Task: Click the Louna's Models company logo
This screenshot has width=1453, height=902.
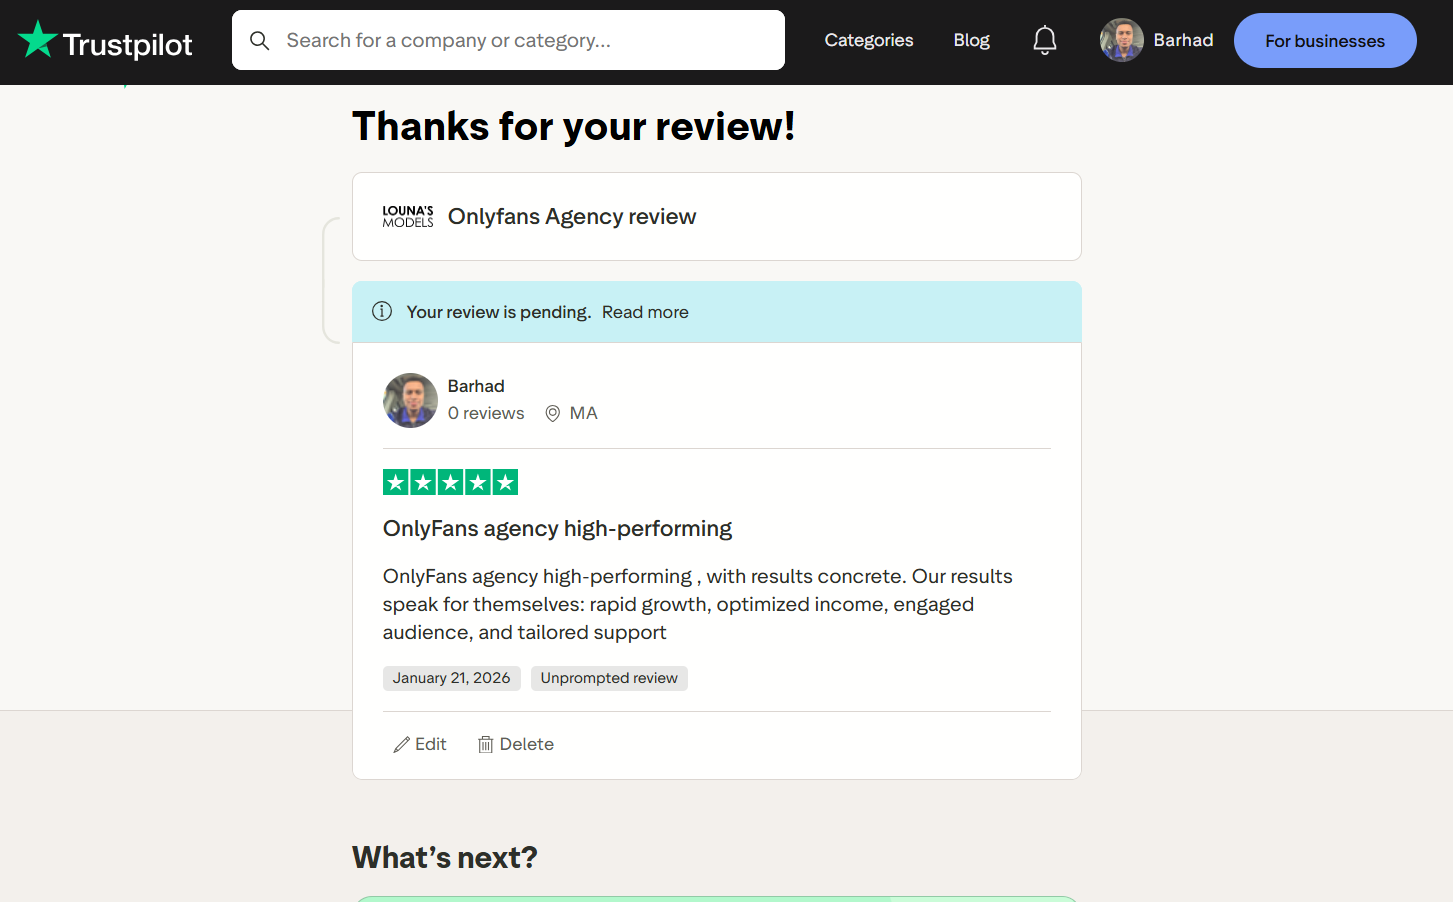Action: coord(408,217)
